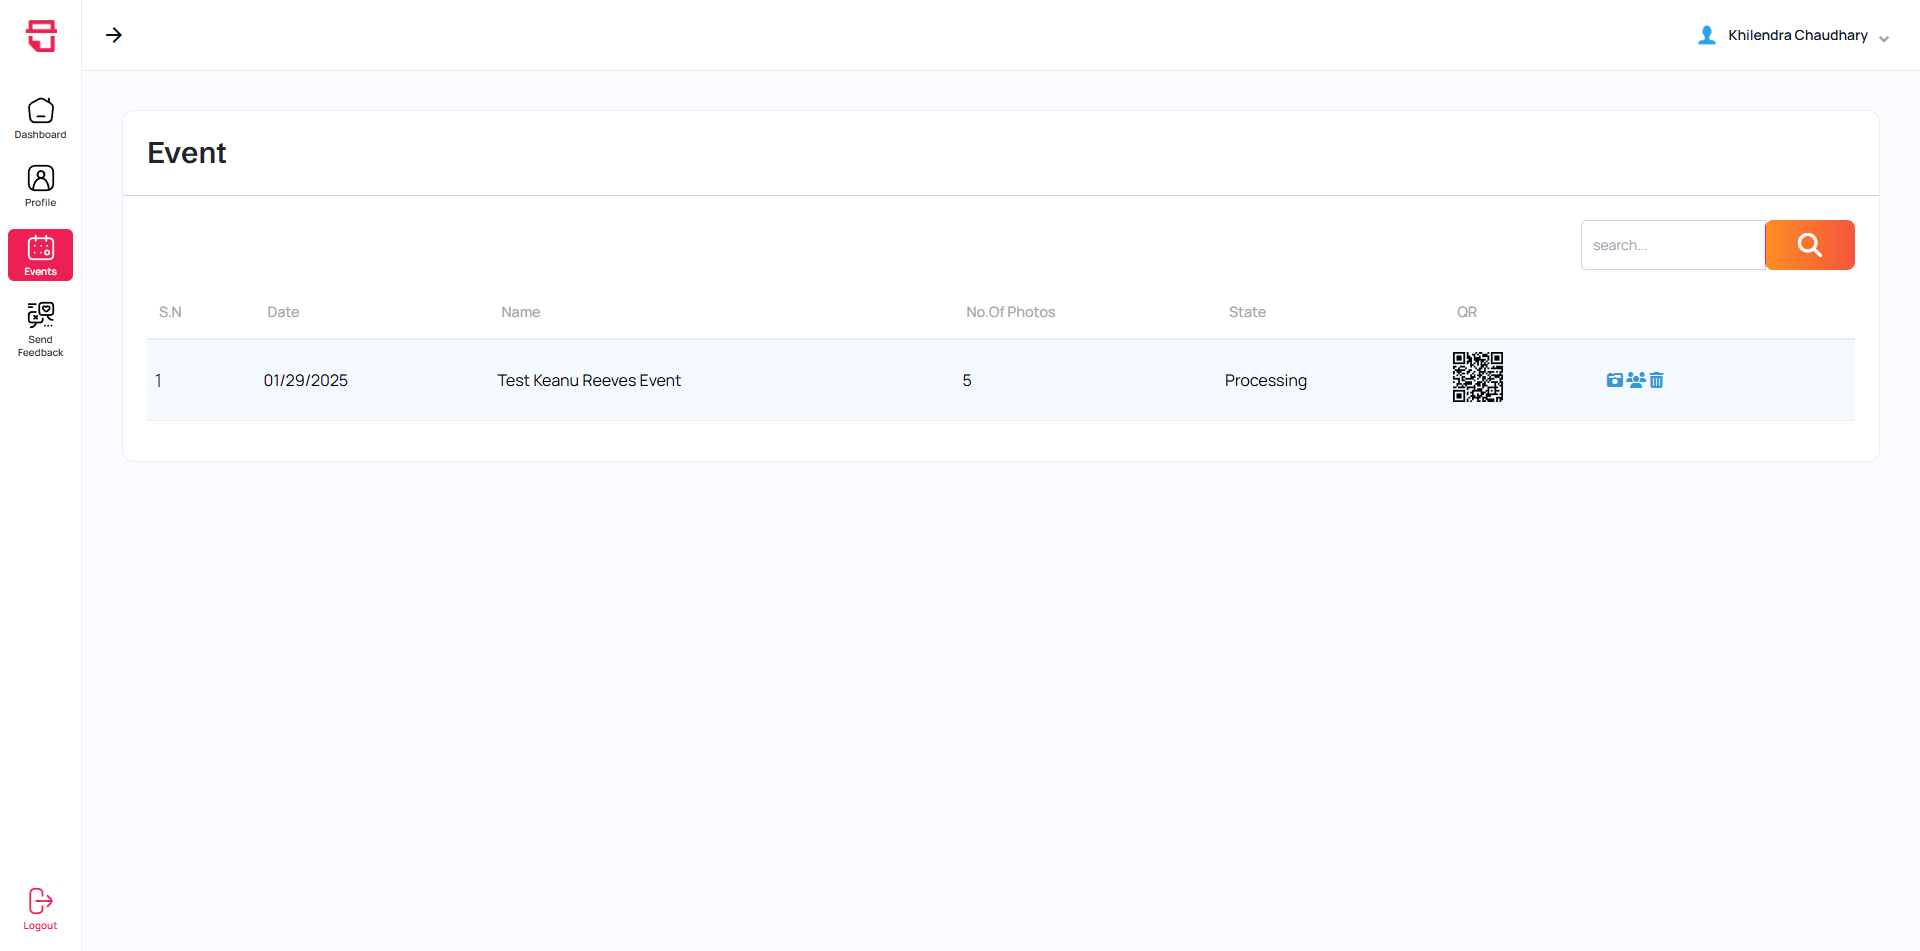Open the event QR code image
Screen dimensions: 1920x951
coord(1477,377)
